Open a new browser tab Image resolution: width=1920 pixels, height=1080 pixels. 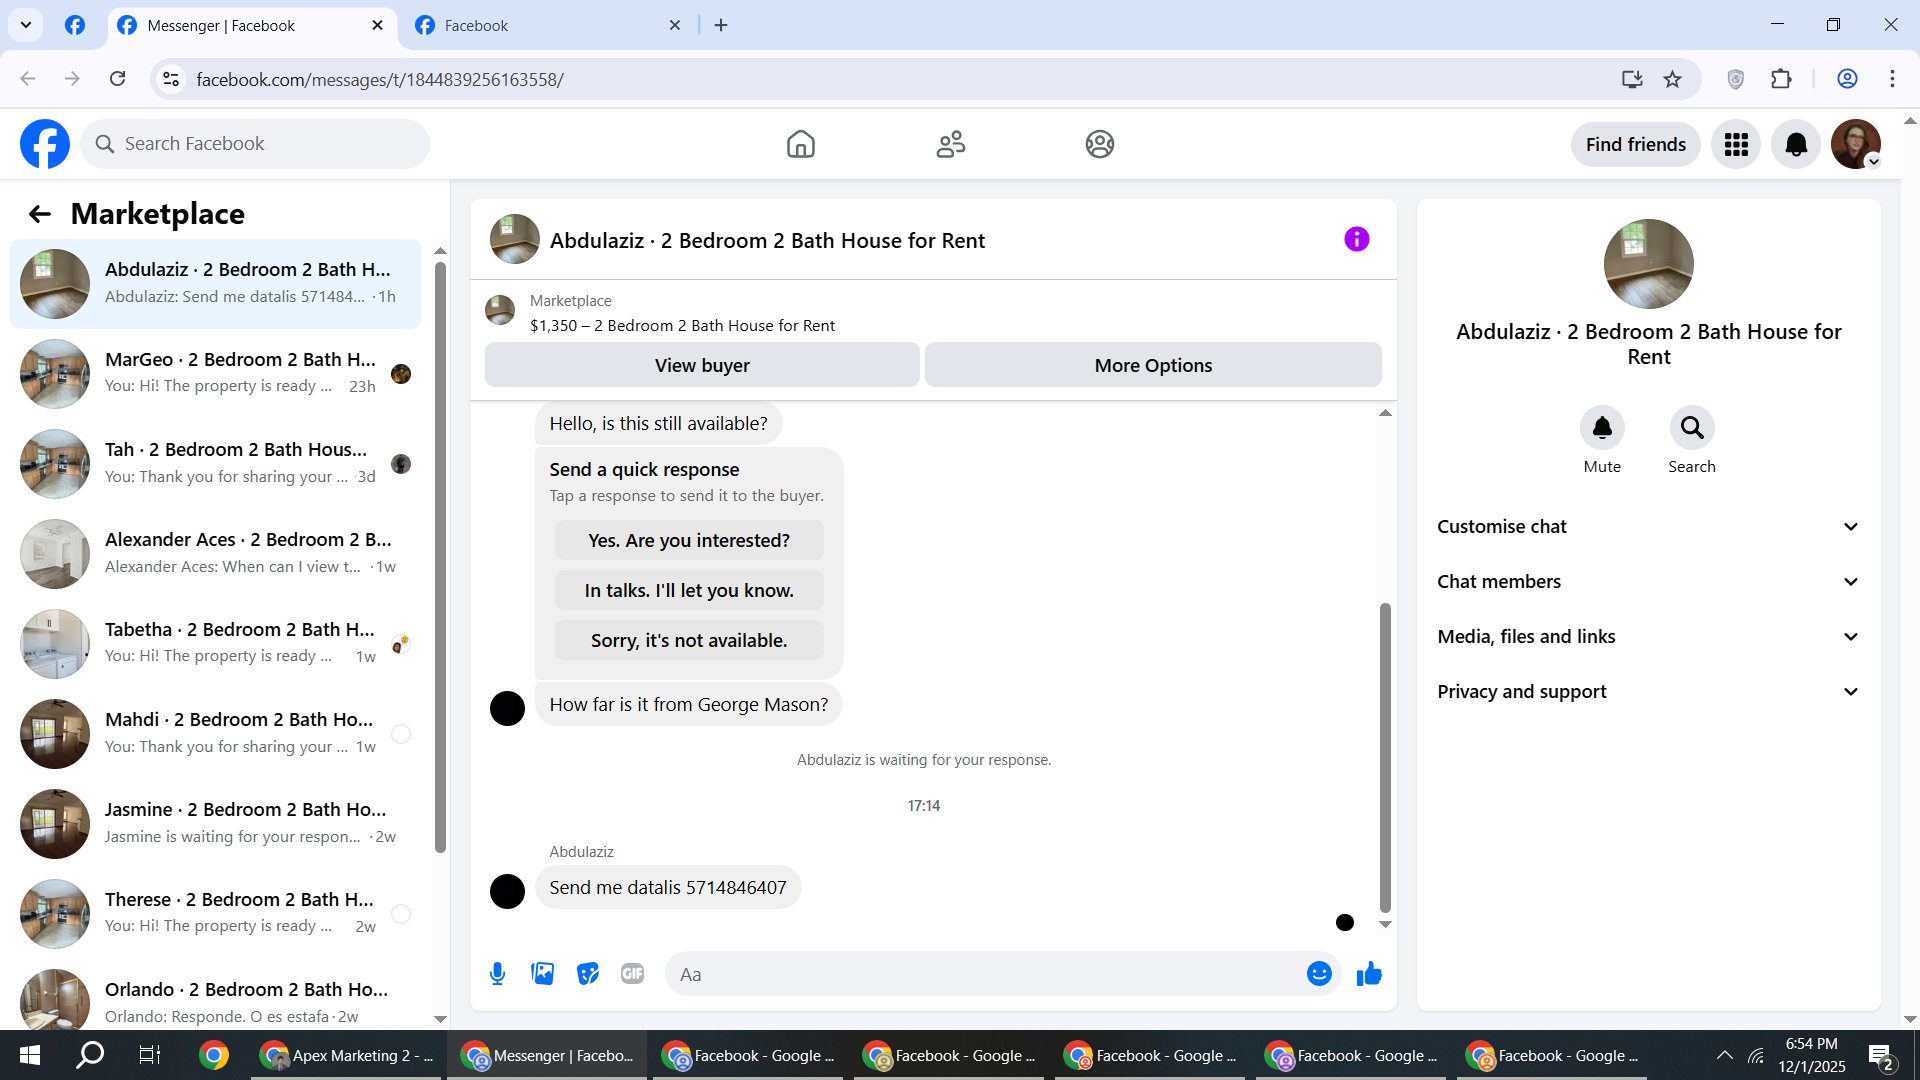point(721,25)
